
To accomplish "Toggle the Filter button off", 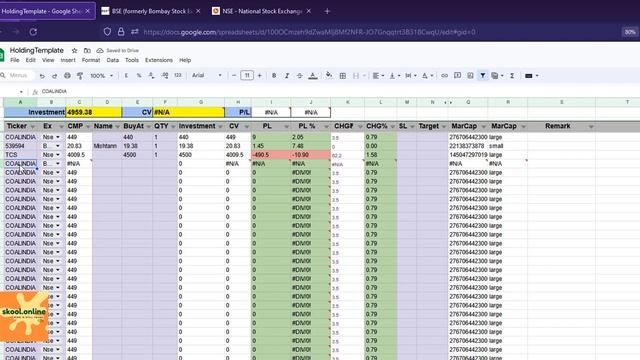I will tap(483, 76).
